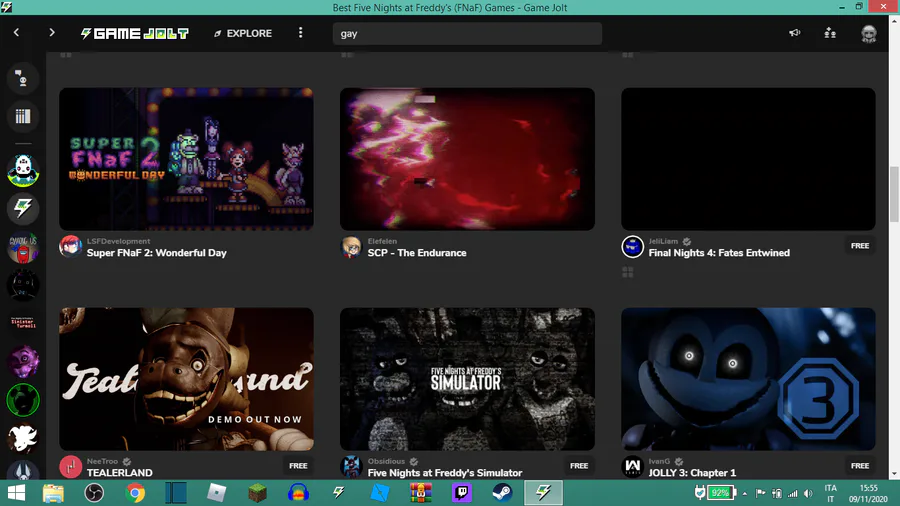The width and height of the screenshot is (900, 506).
Task: Open the panda community in the sidebar
Action: pyautogui.click(x=23, y=170)
